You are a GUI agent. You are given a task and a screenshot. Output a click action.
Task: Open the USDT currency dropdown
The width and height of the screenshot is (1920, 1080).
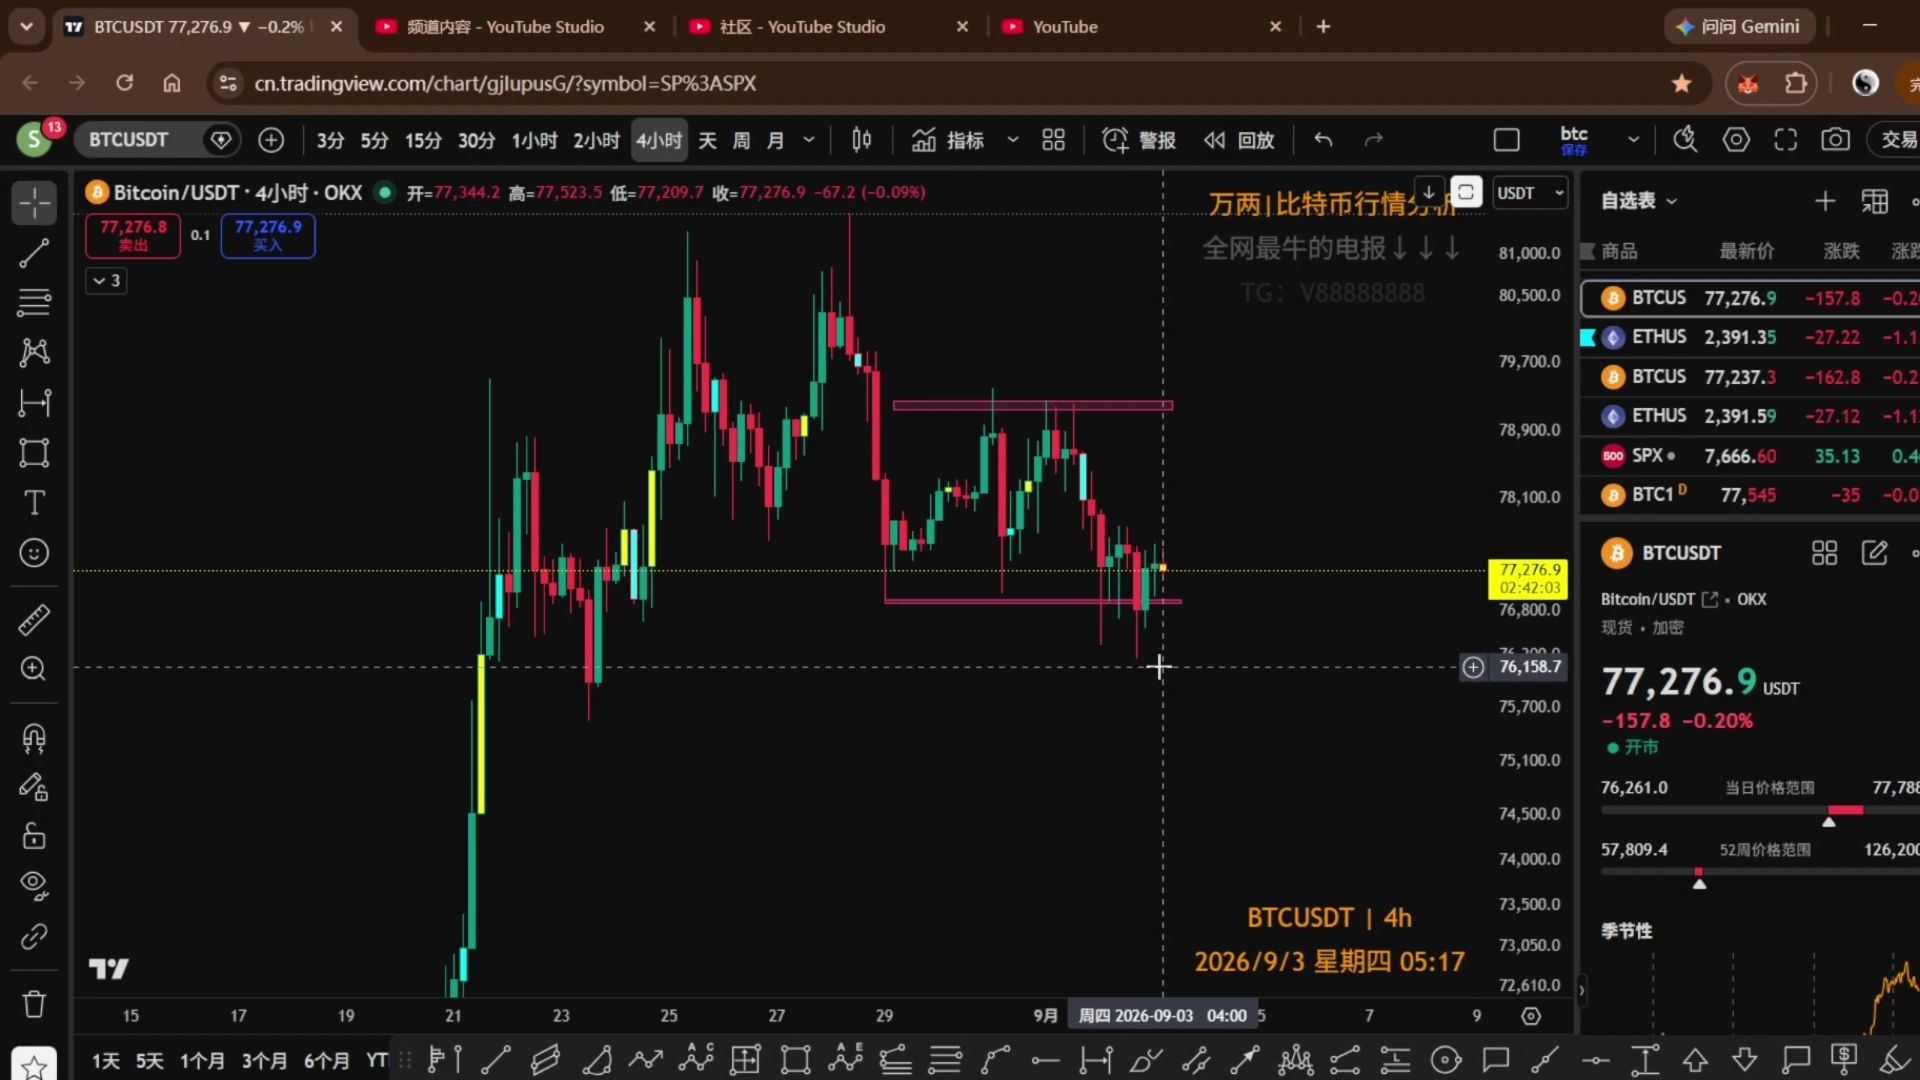(1530, 193)
